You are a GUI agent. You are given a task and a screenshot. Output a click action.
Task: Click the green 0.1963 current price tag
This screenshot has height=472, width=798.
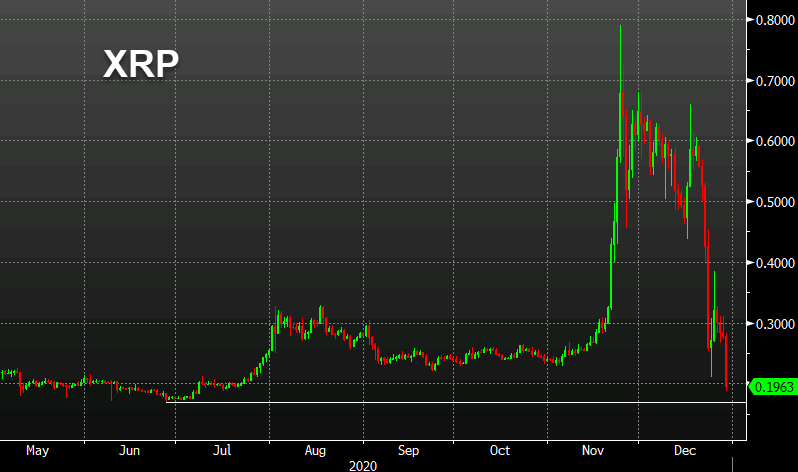coord(772,386)
